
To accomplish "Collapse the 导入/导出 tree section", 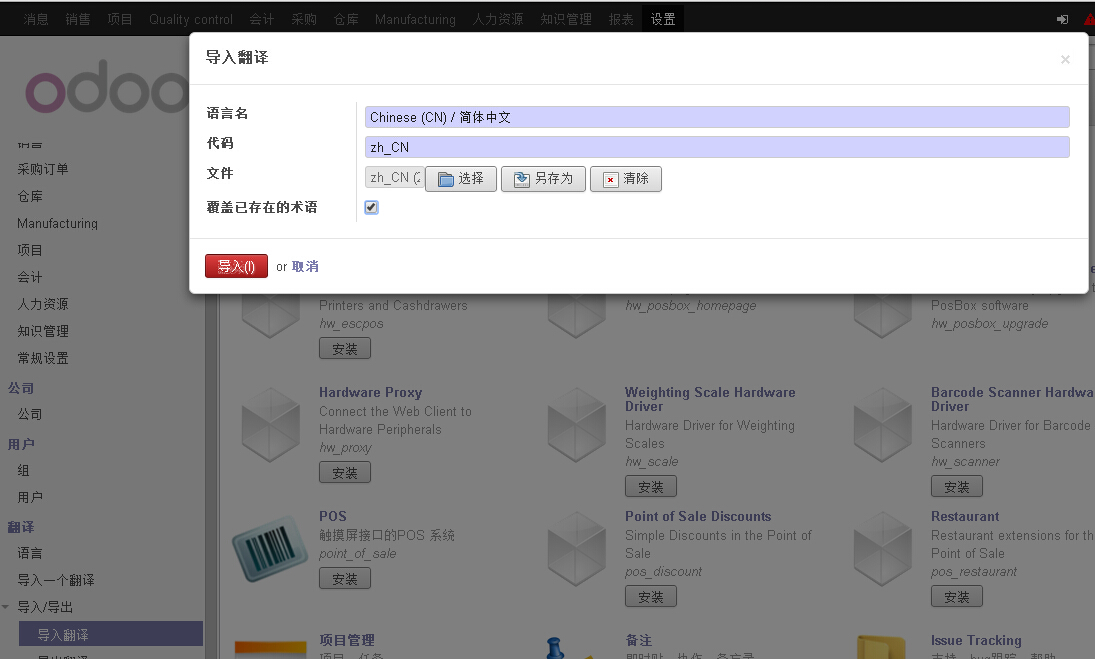I will click(x=8, y=607).
